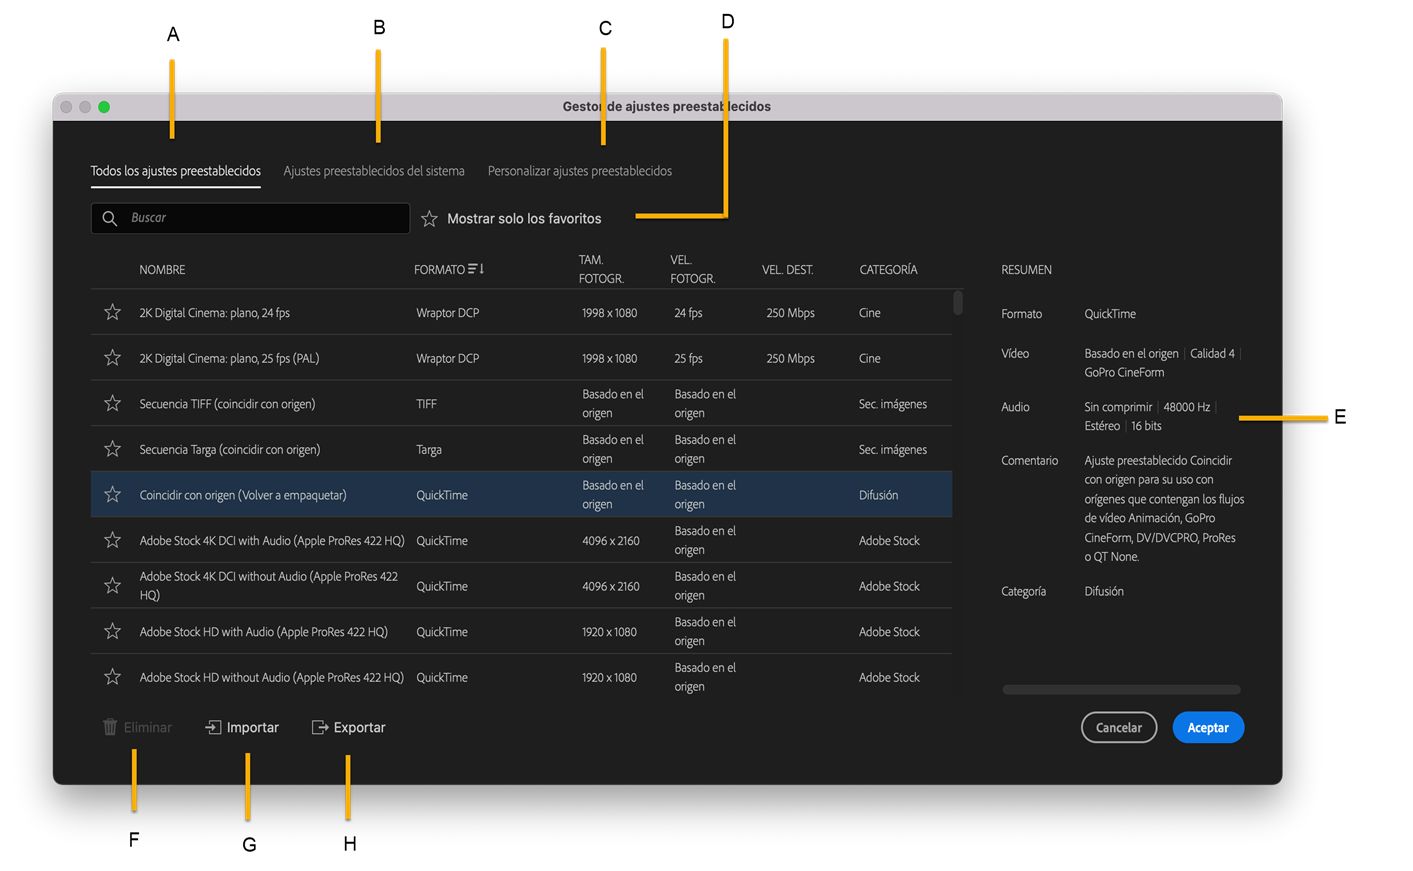Image resolution: width=1413 pixels, height=871 pixels.
Task: Click the RESUMEN heading
Action: 1026,270
